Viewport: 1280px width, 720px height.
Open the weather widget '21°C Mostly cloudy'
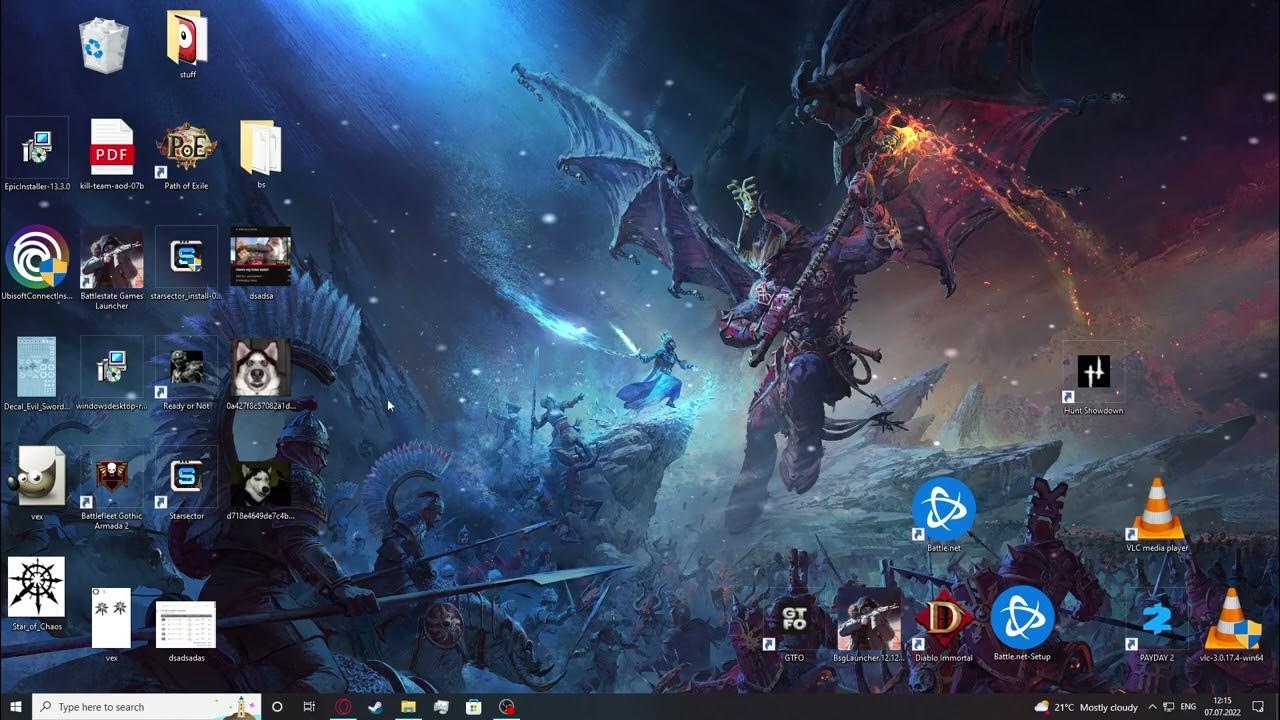point(1086,707)
